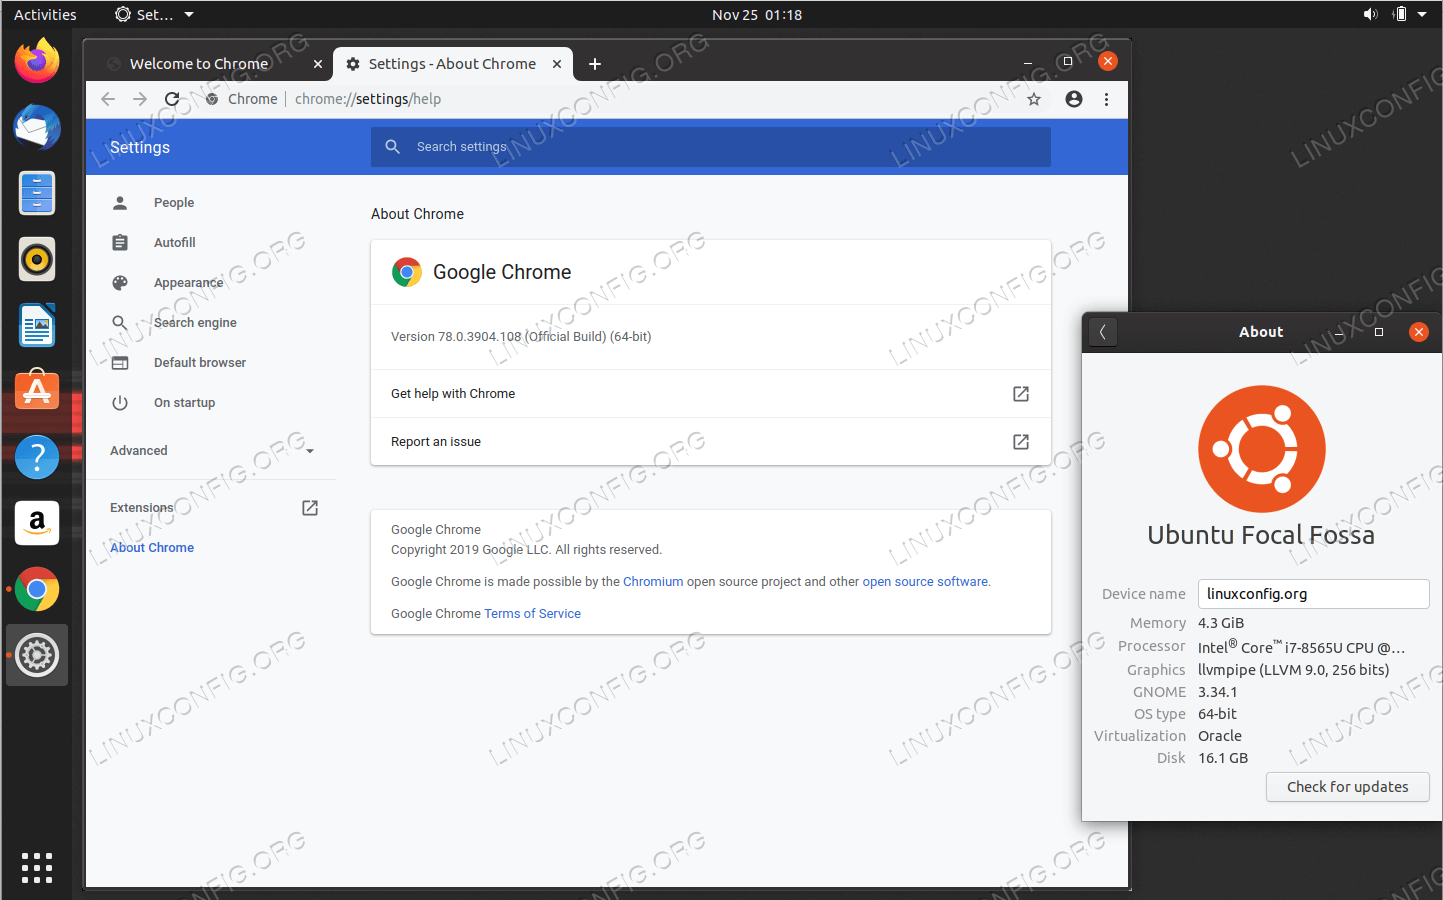Open the Files manager dock icon
This screenshot has height=900, width=1443.
[x=37, y=193]
